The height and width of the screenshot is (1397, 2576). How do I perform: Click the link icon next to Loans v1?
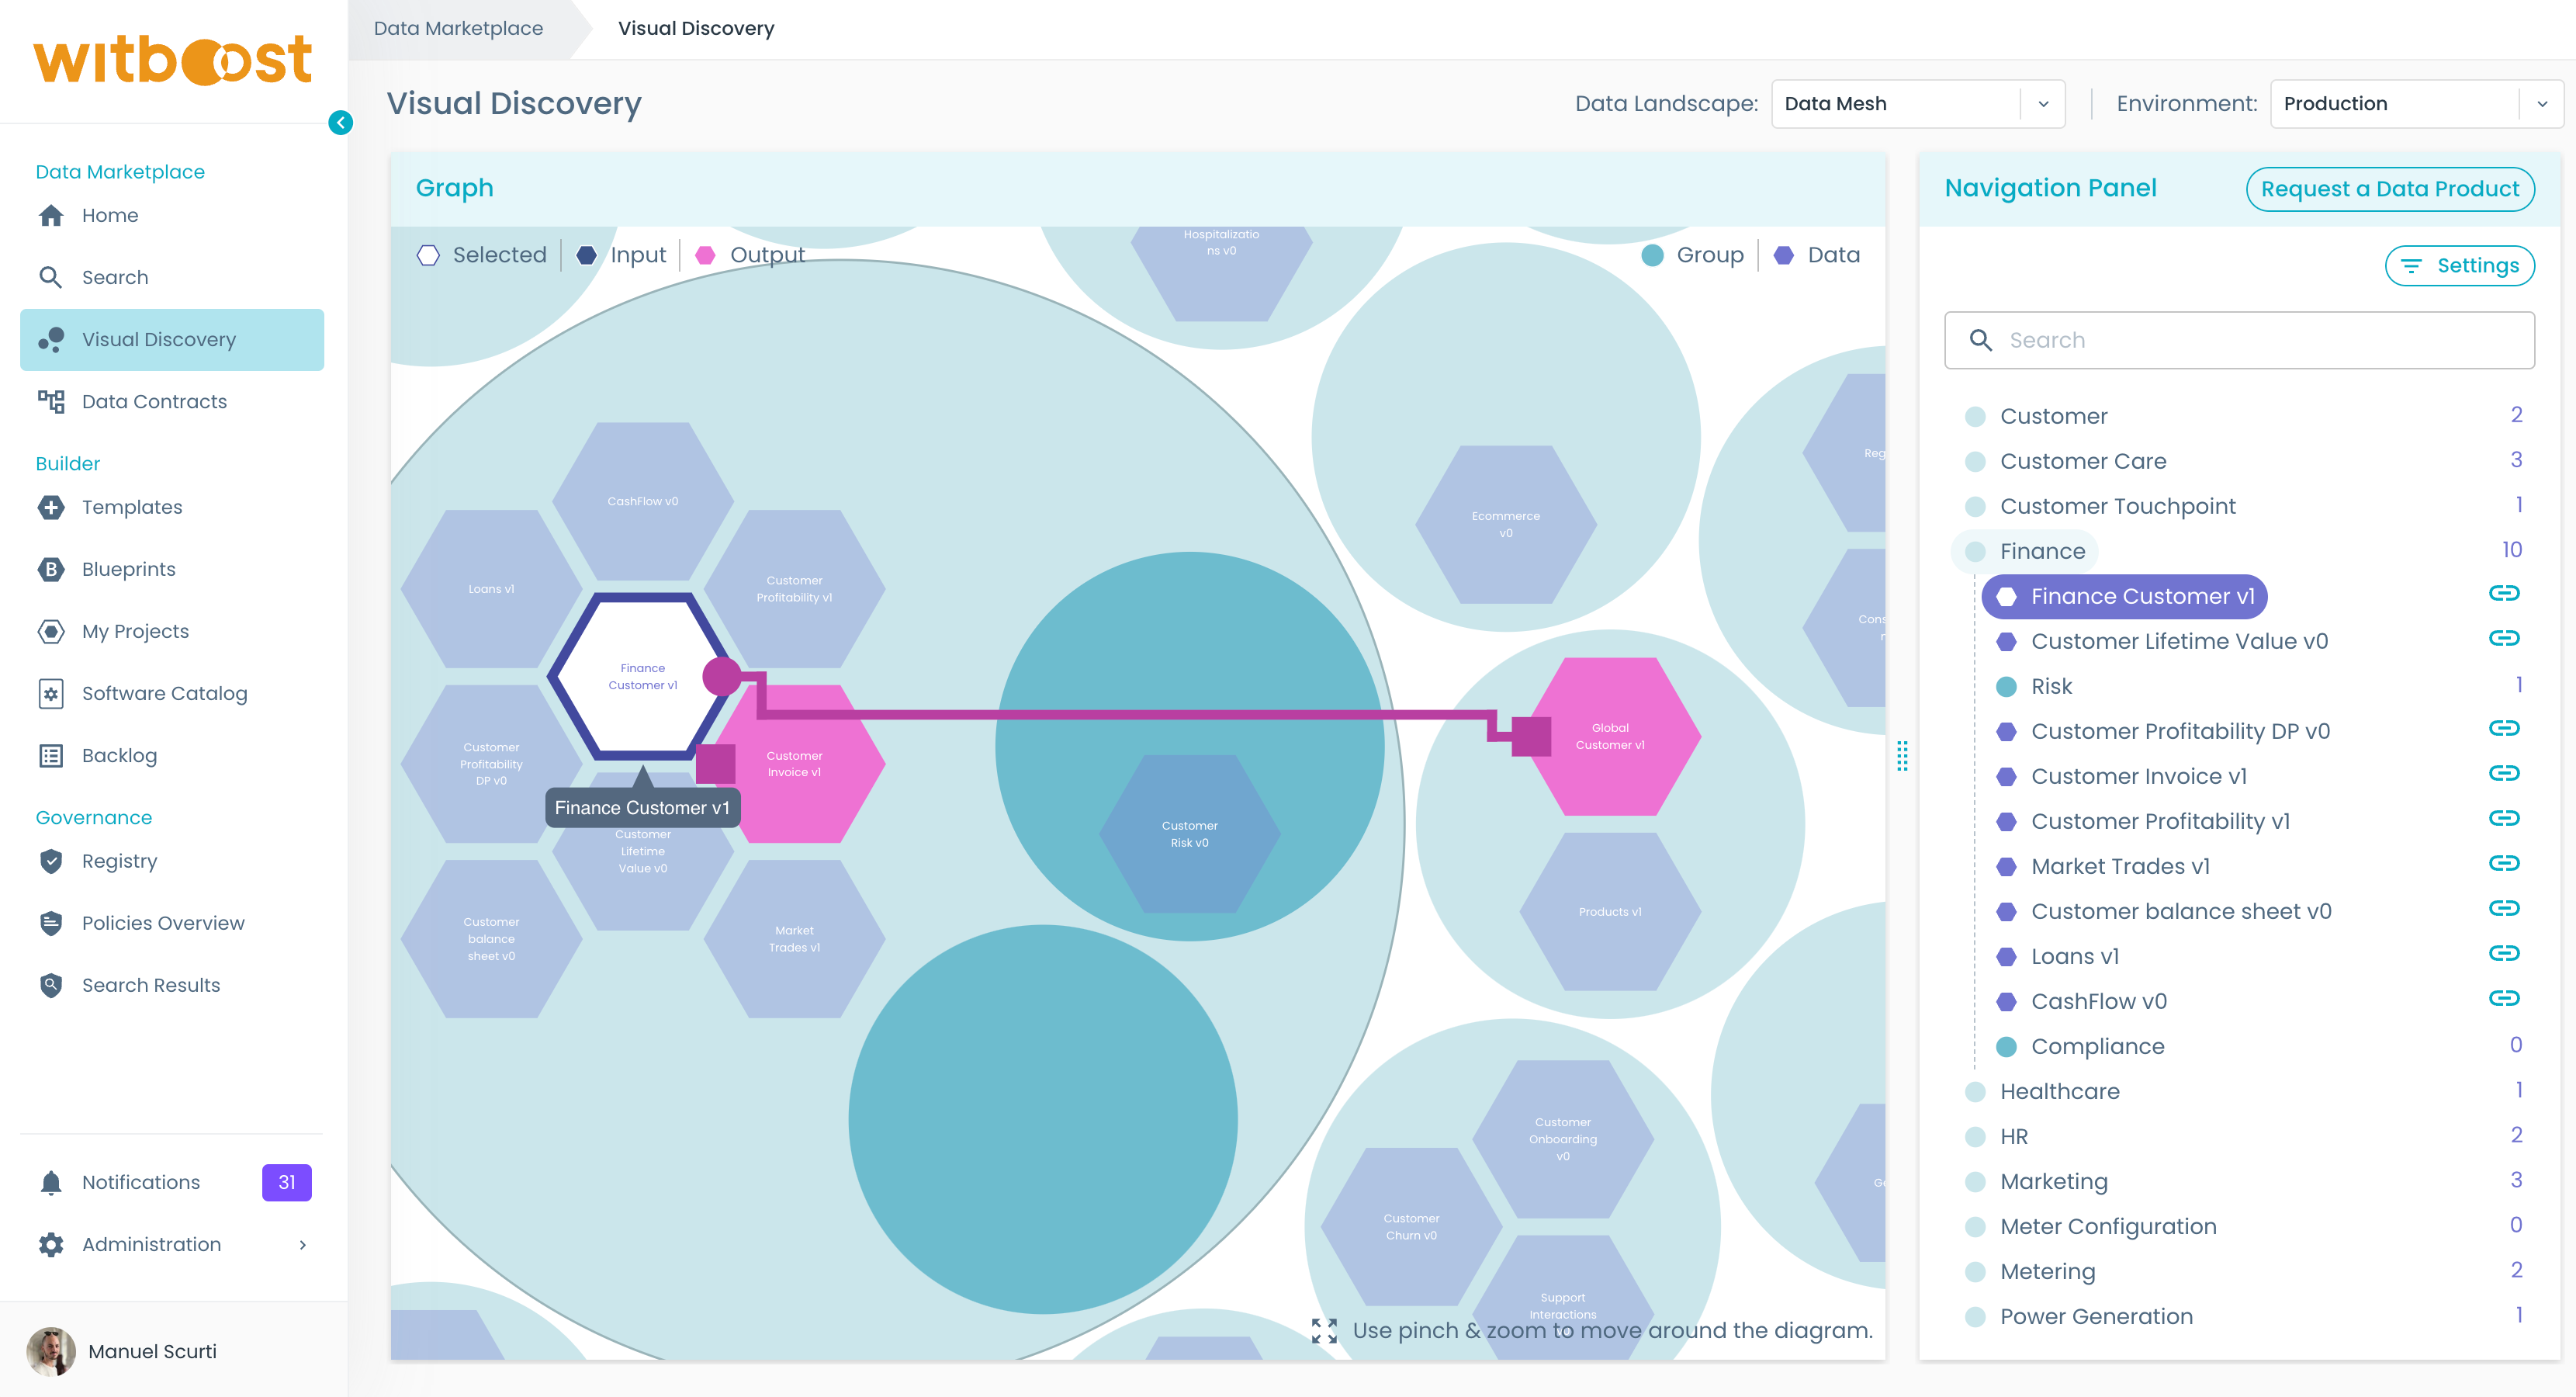[2503, 953]
